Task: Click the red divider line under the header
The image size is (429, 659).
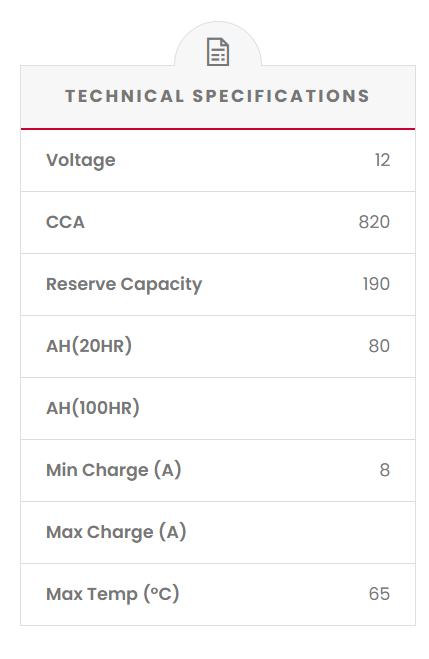Action: (218, 129)
